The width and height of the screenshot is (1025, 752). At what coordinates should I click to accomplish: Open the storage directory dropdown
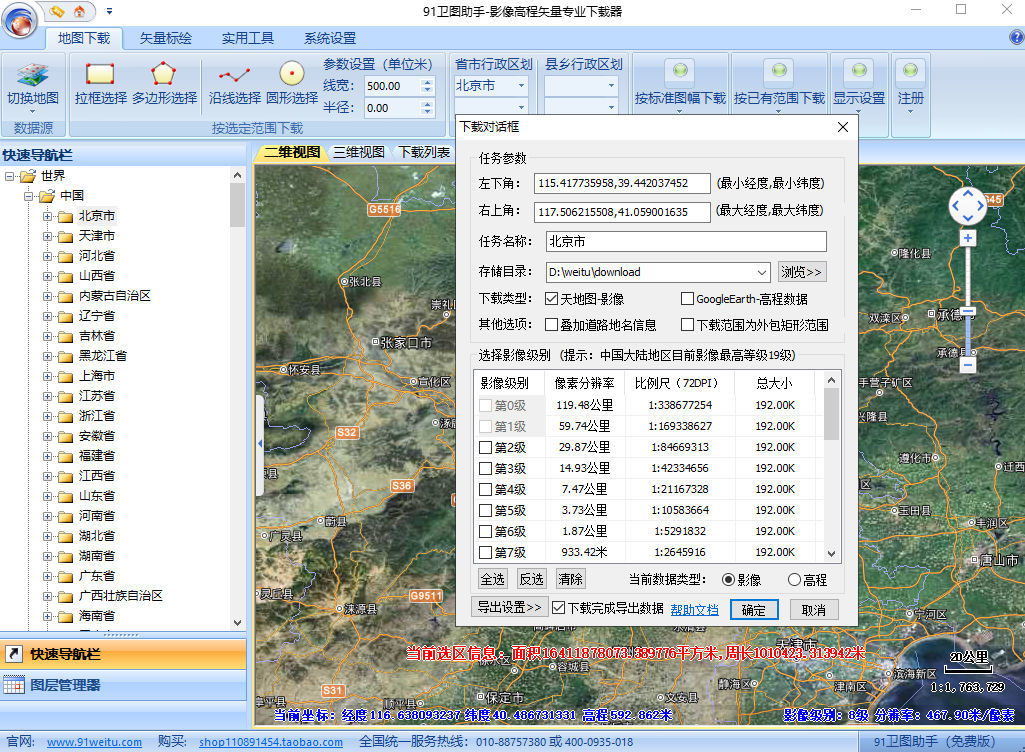point(763,272)
